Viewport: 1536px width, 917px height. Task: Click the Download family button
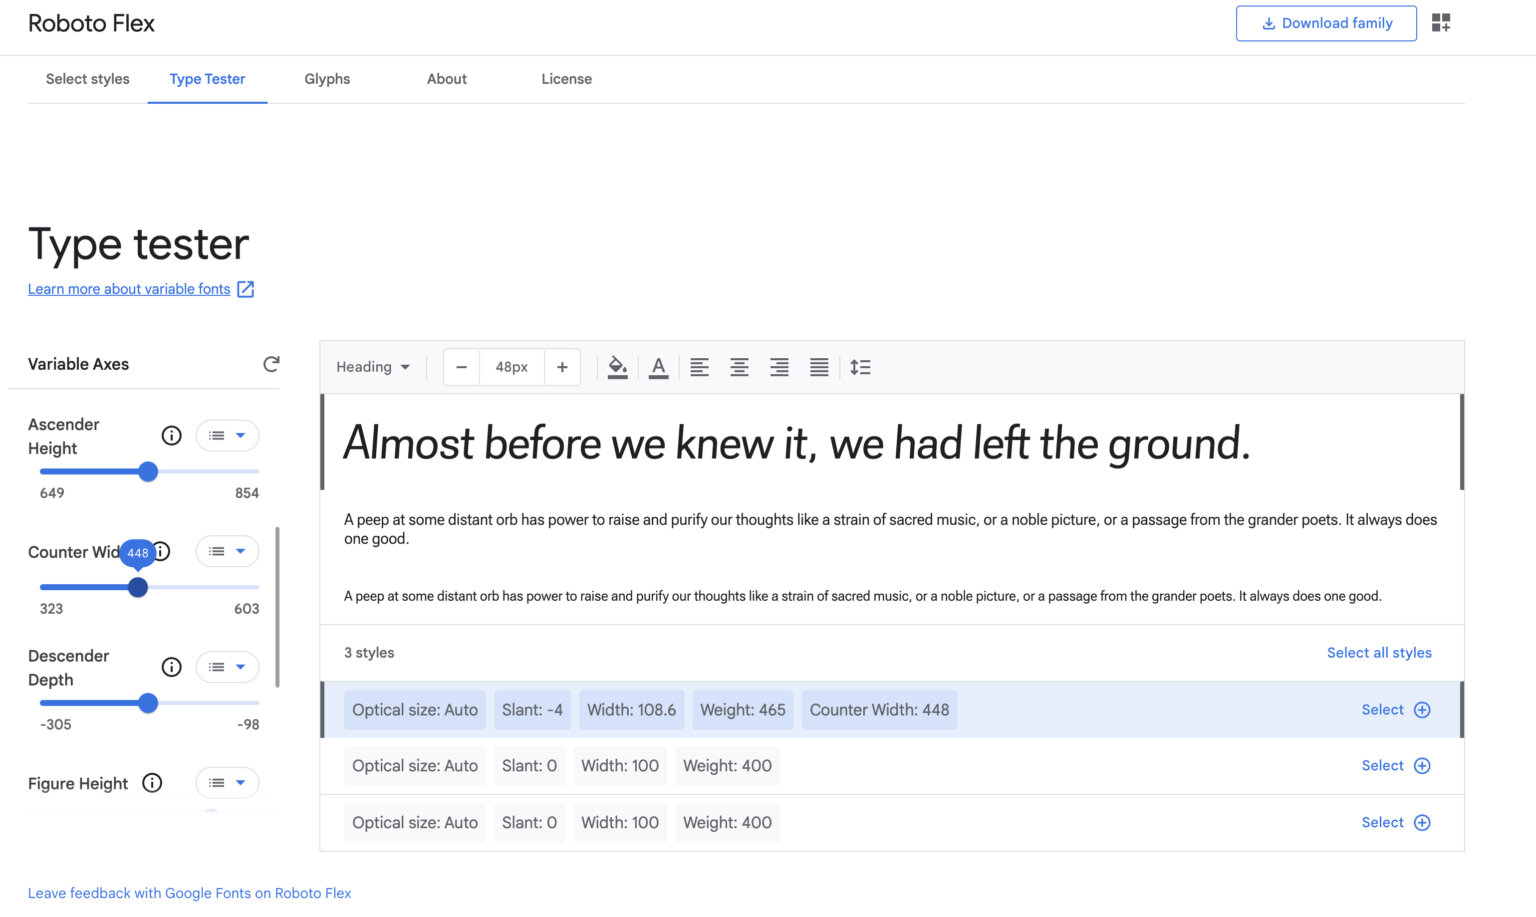point(1326,23)
